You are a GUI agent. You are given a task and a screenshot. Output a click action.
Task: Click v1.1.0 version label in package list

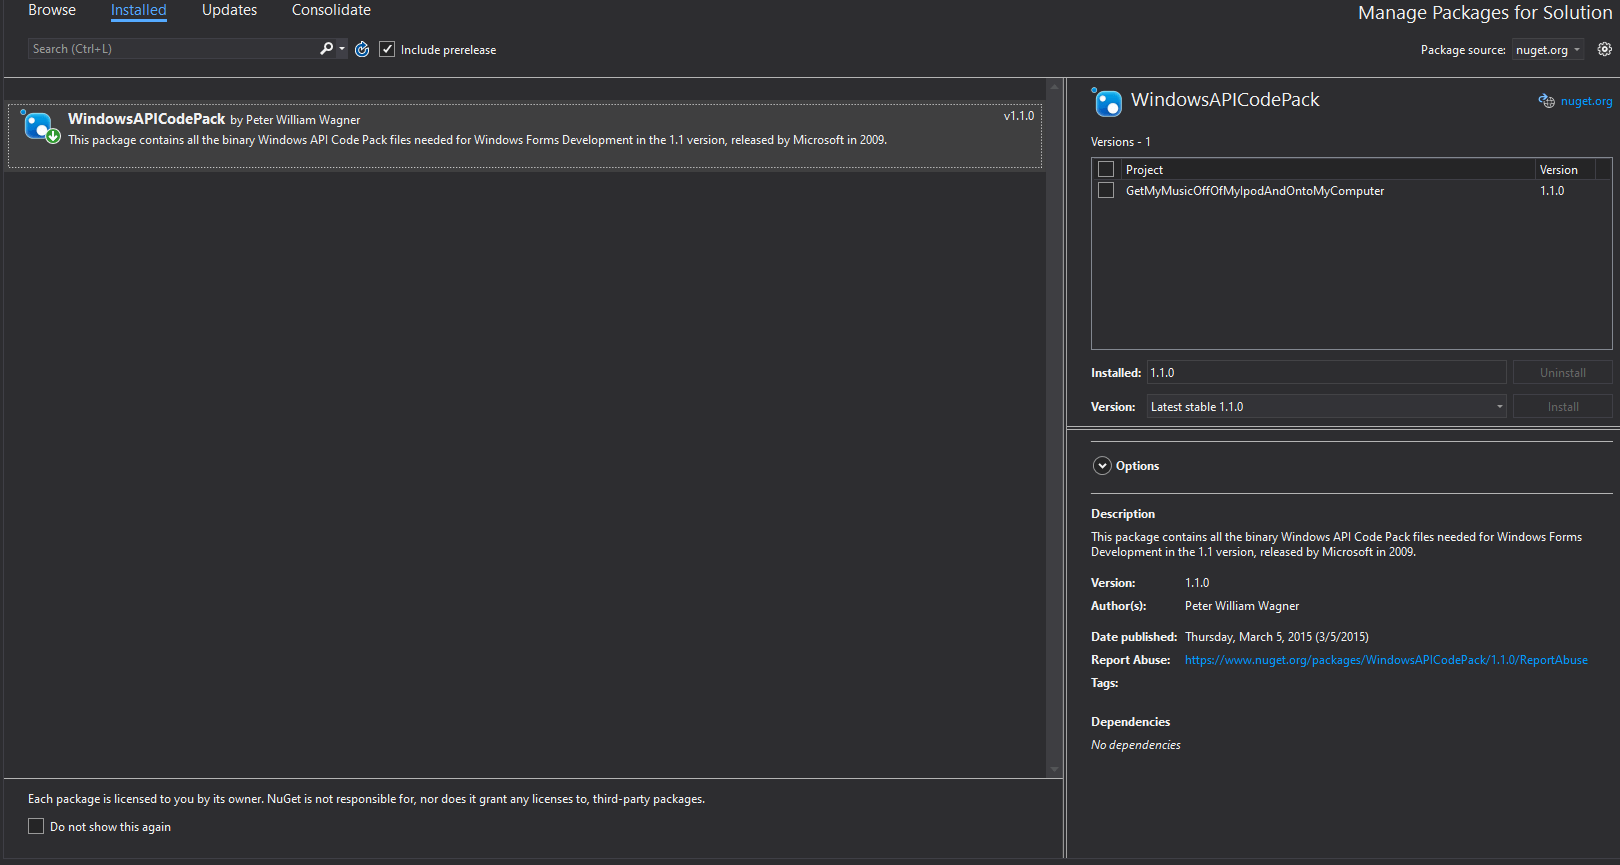pyautogui.click(x=1019, y=116)
